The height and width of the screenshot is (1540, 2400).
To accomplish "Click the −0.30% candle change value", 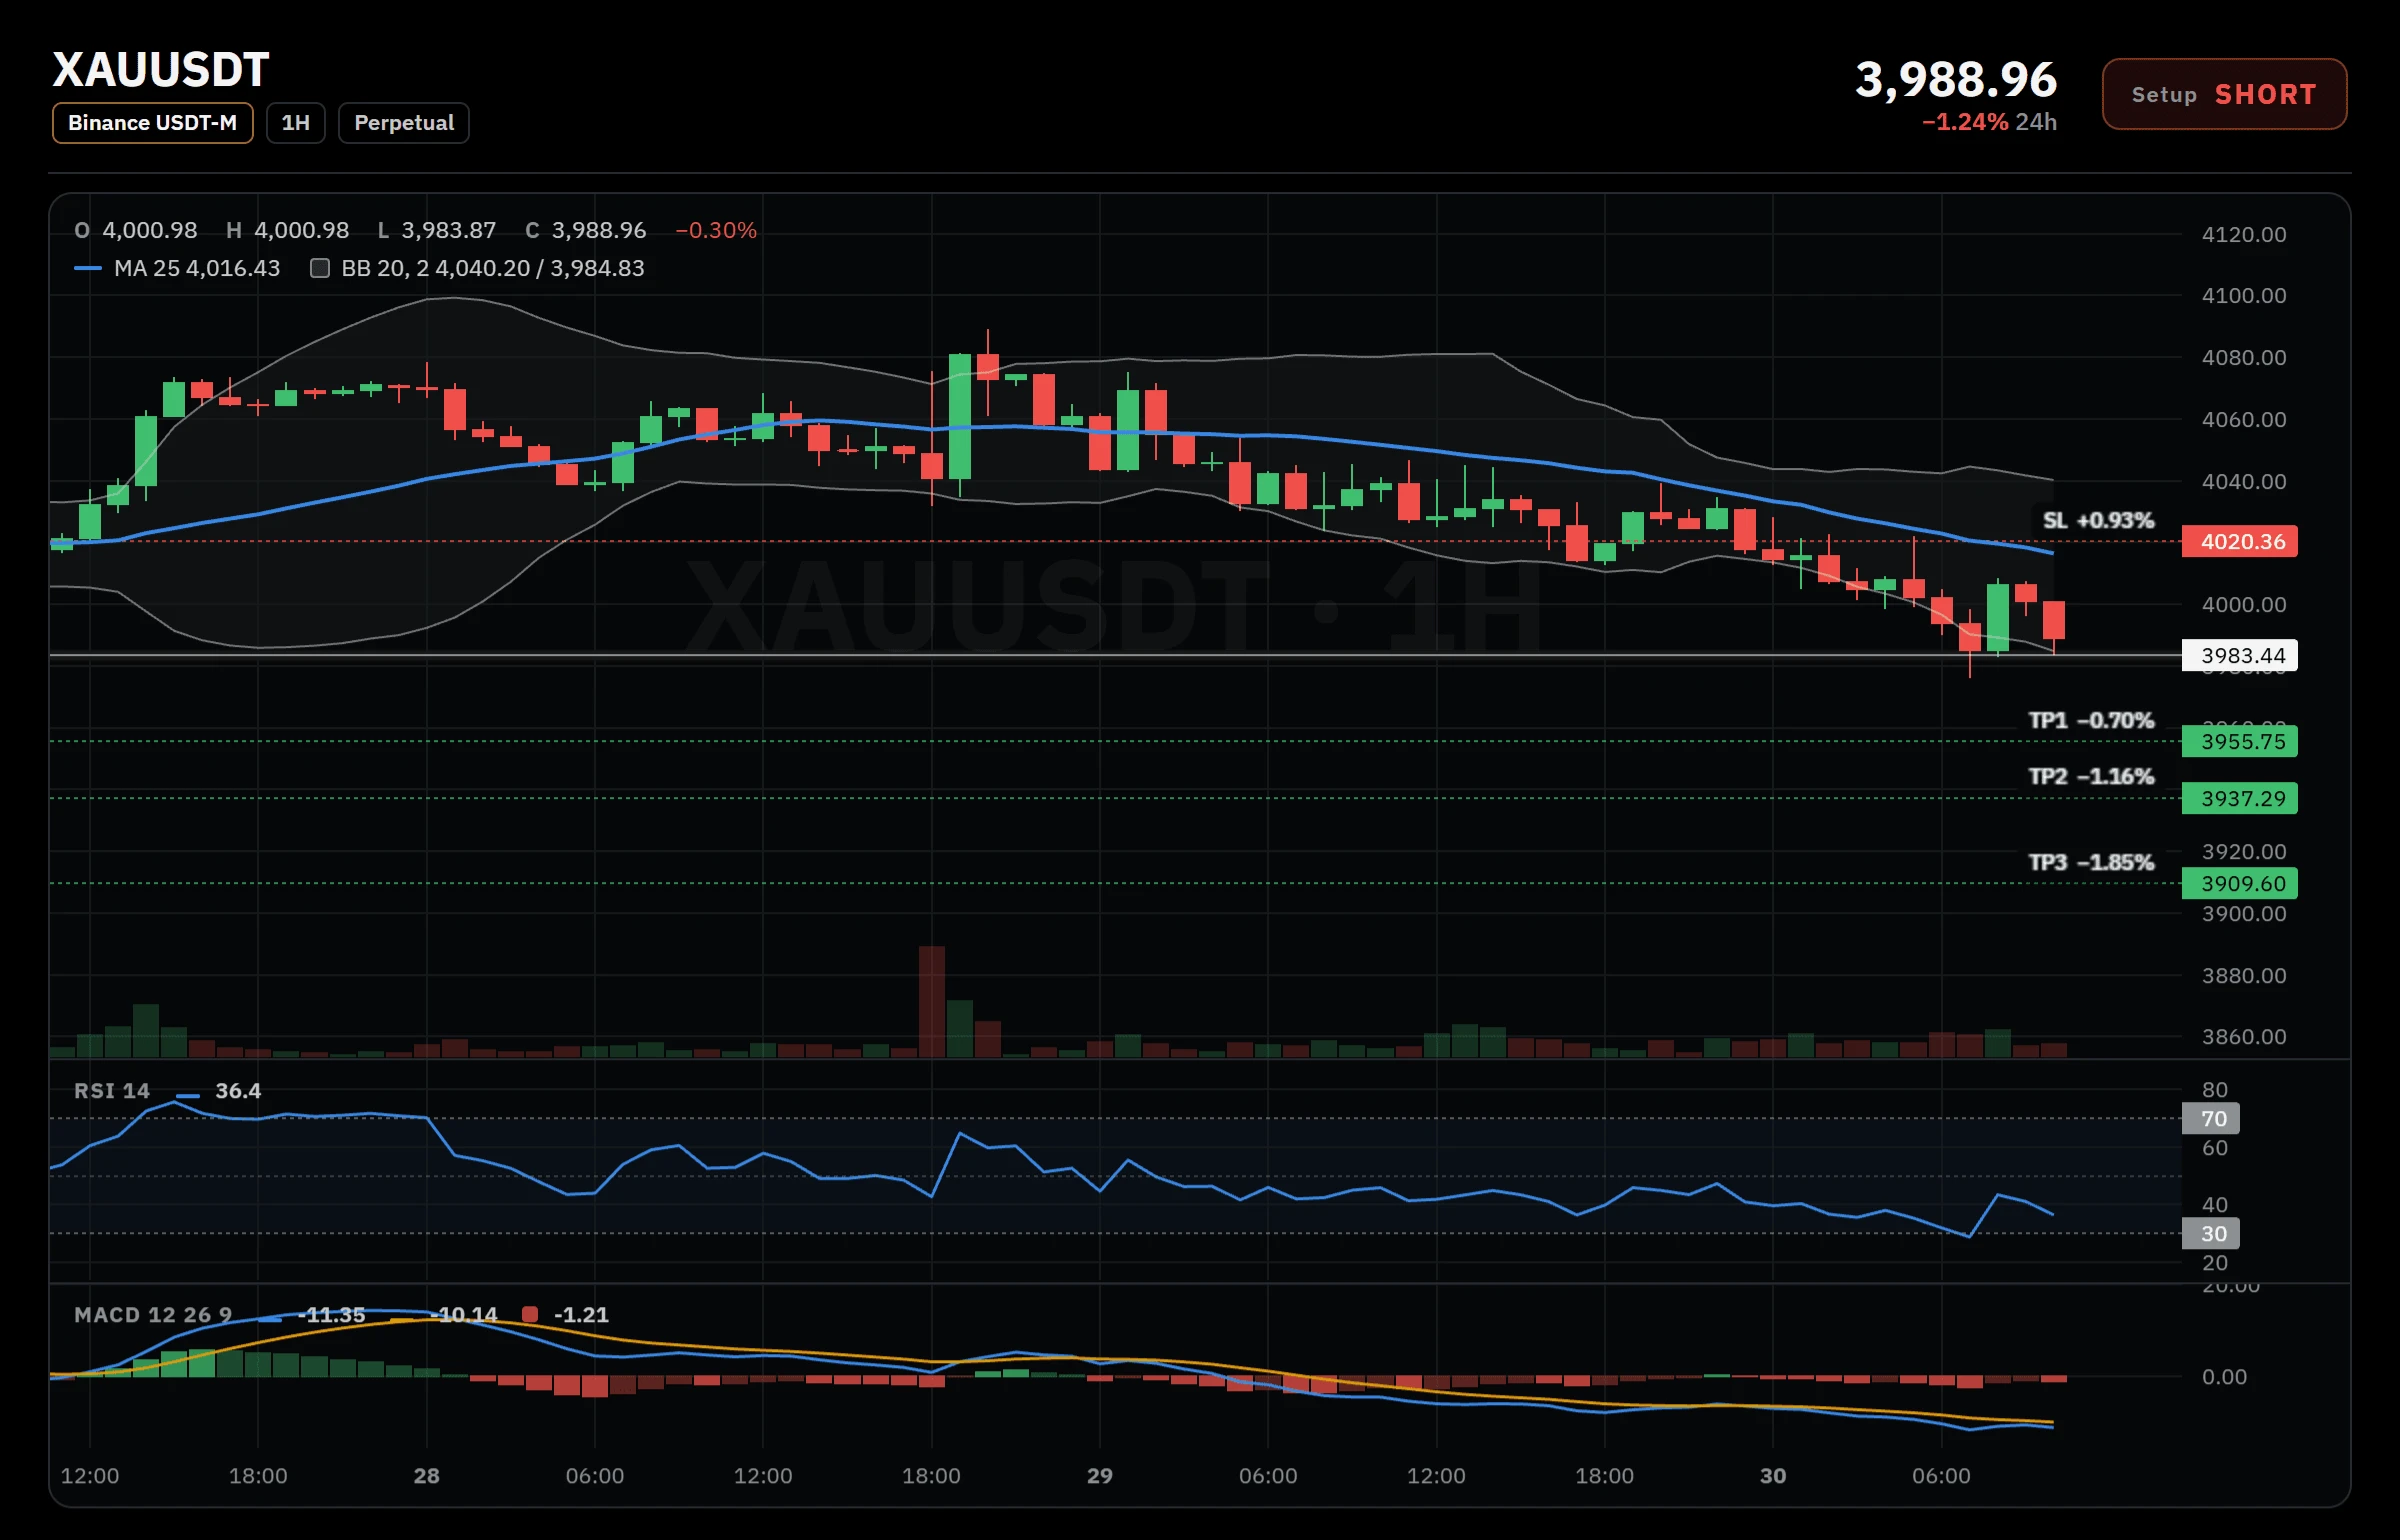I will click(x=716, y=230).
